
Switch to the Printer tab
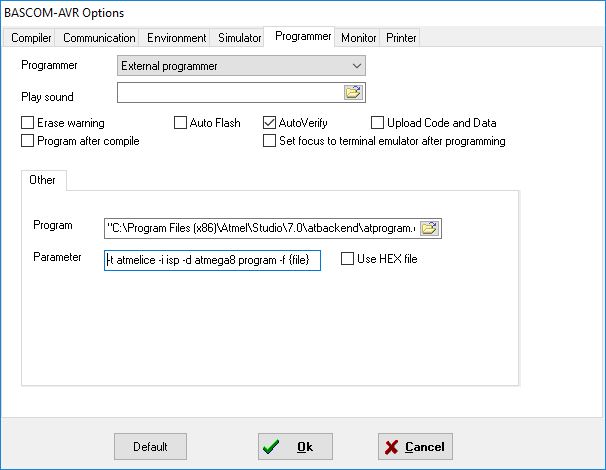coord(401,38)
